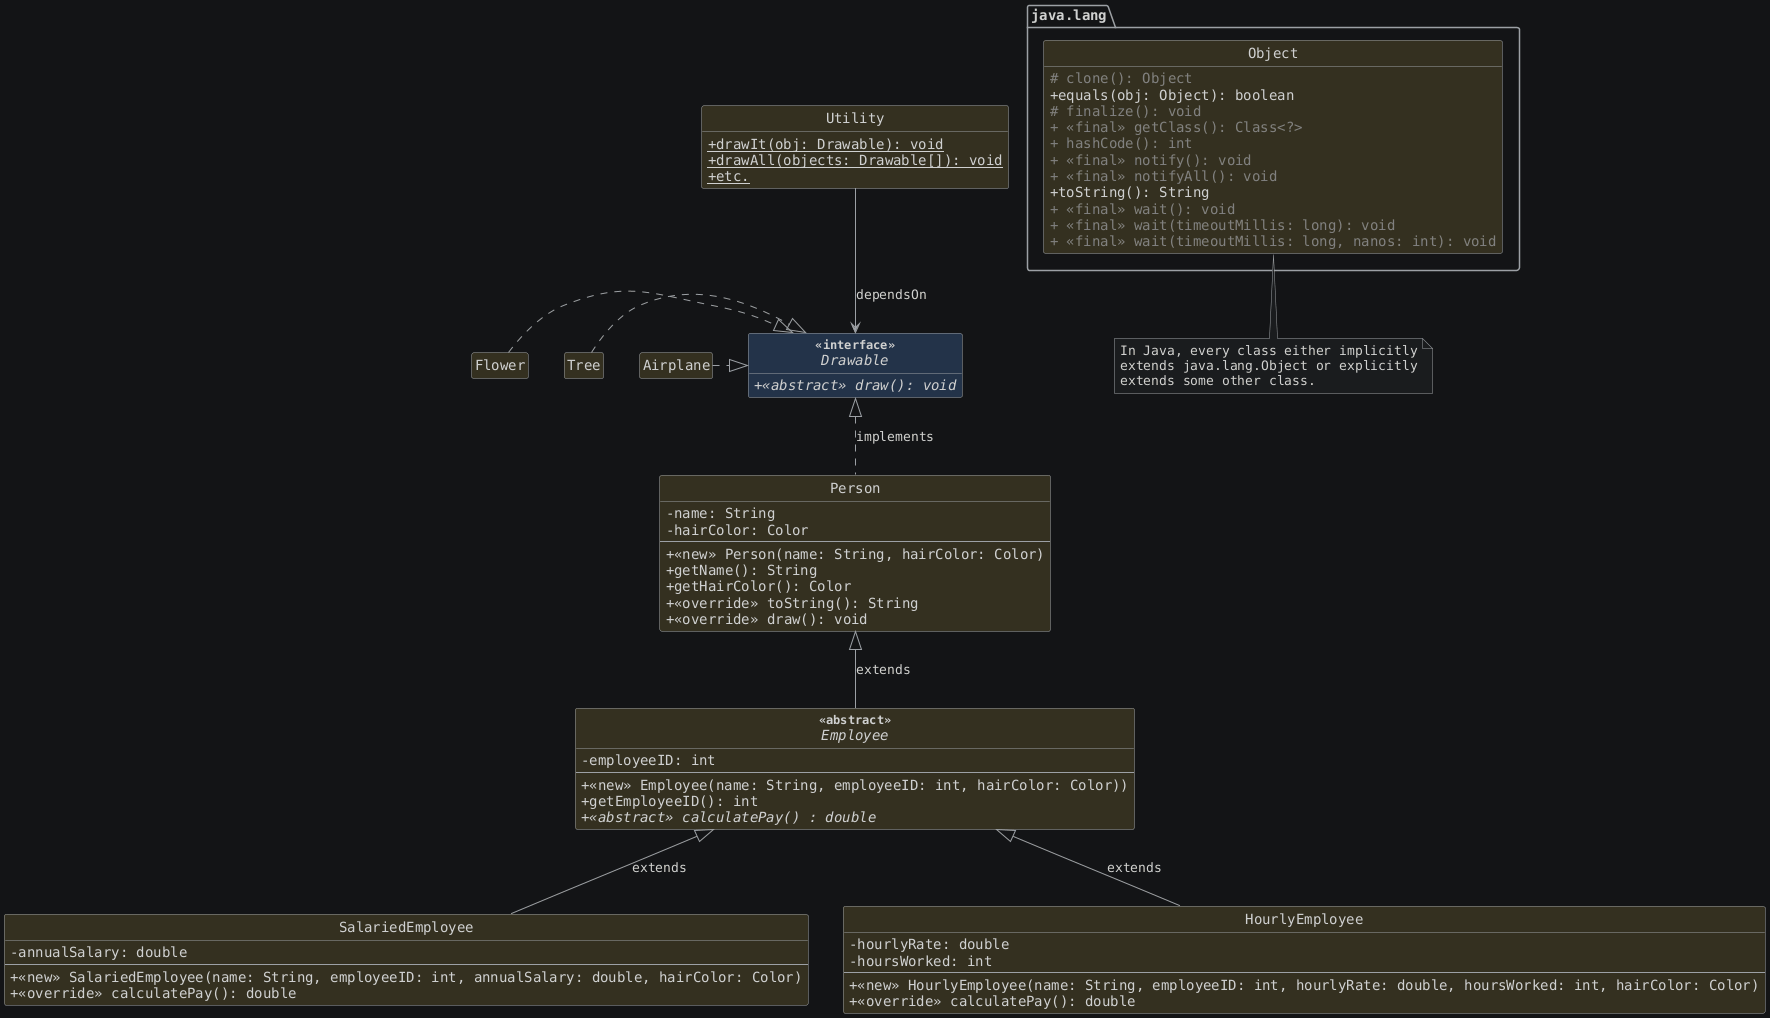Click the java.lang package tab
The width and height of the screenshot is (1770, 1018).
point(1069,16)
